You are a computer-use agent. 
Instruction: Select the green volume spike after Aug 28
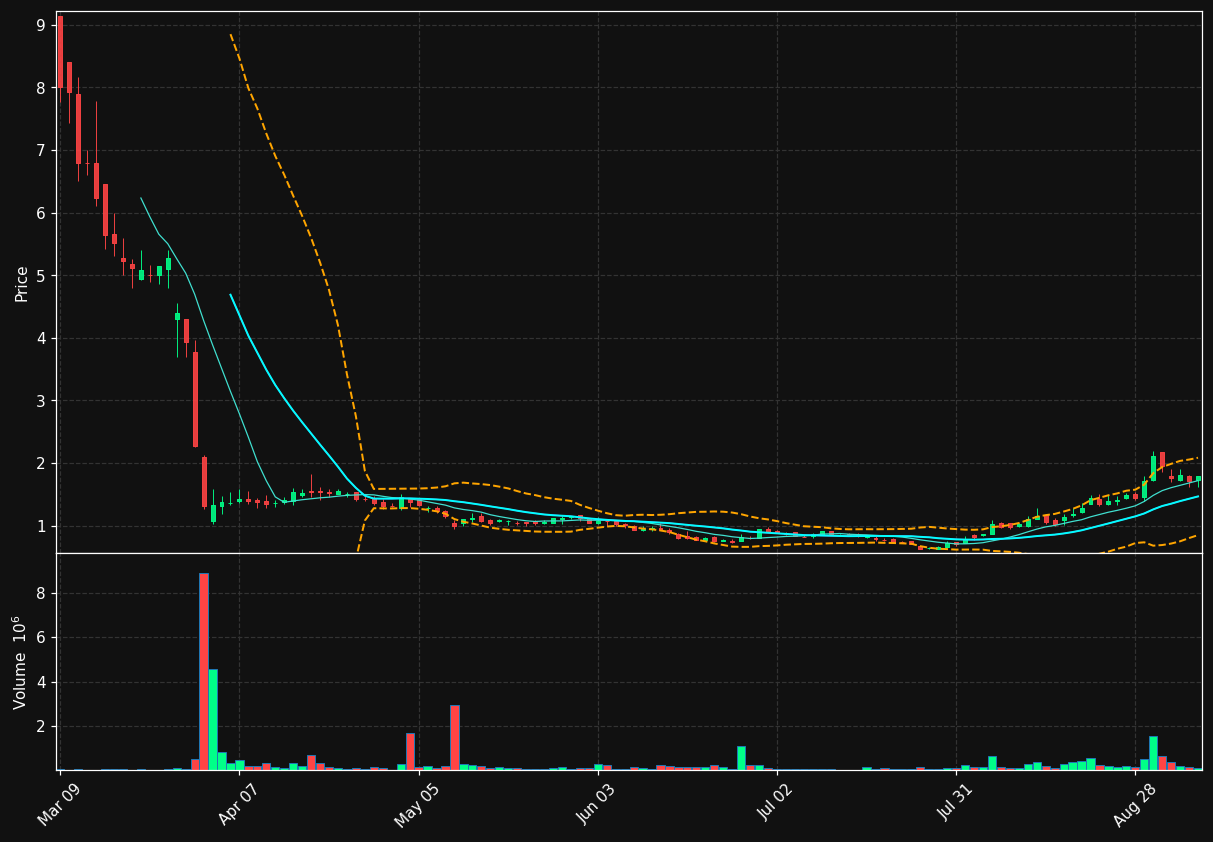pos(1153,753)
